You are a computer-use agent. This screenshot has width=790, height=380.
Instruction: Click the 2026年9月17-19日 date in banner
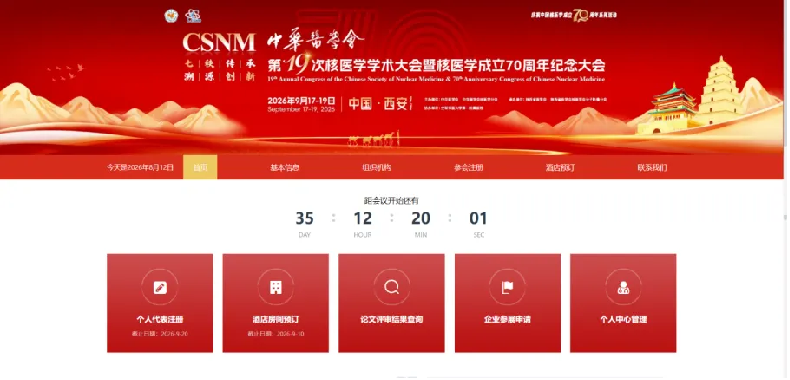301,100
